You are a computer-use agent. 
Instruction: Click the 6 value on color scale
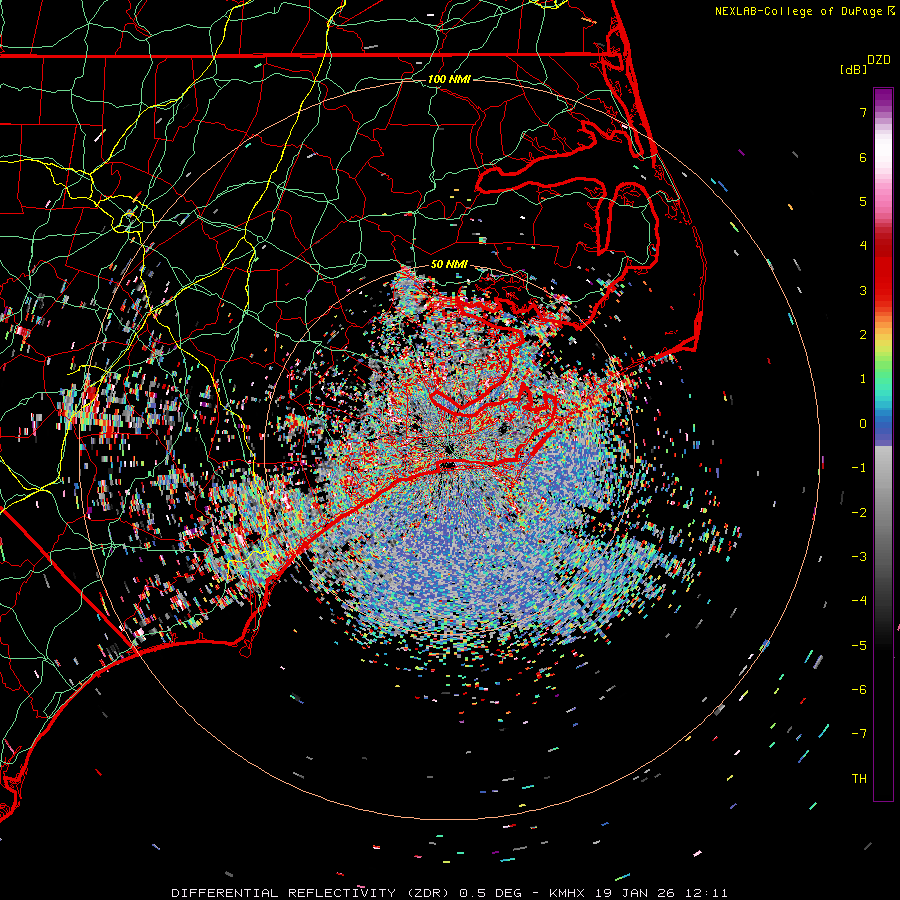click(x=863, y=157)
